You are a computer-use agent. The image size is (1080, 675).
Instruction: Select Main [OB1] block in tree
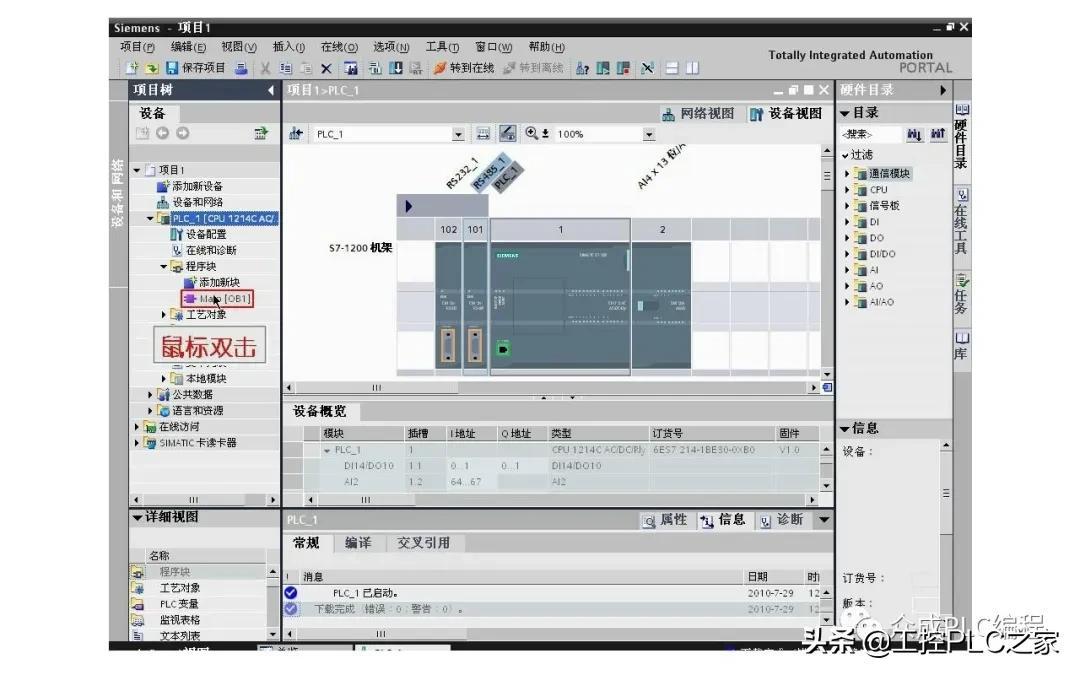[x=217, y=298]
